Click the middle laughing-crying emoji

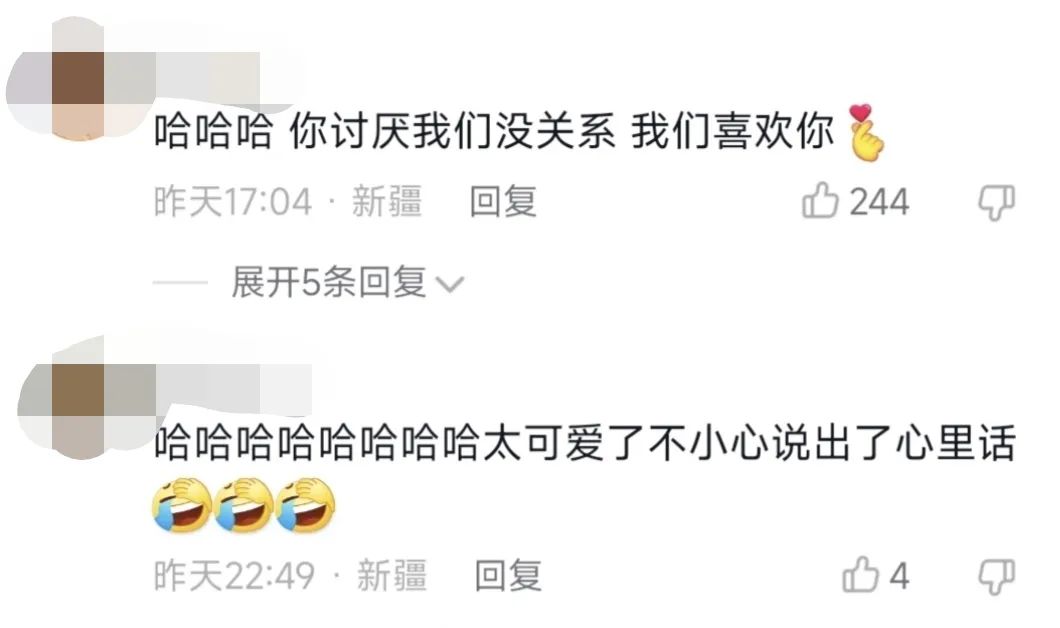(x=243, y=505)
